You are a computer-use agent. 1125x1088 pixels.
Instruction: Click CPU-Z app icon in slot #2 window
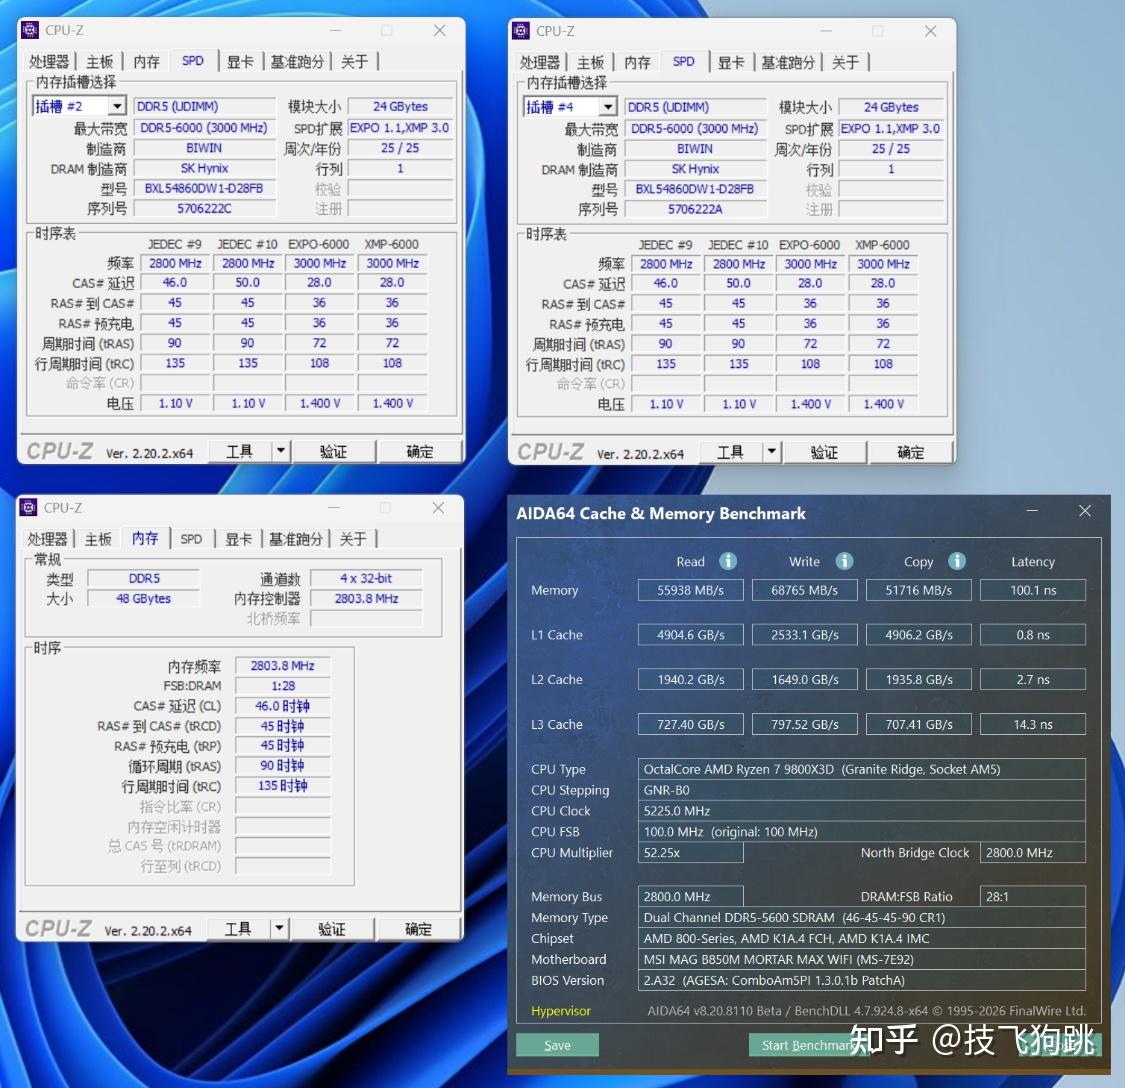[x=29, y=30]
